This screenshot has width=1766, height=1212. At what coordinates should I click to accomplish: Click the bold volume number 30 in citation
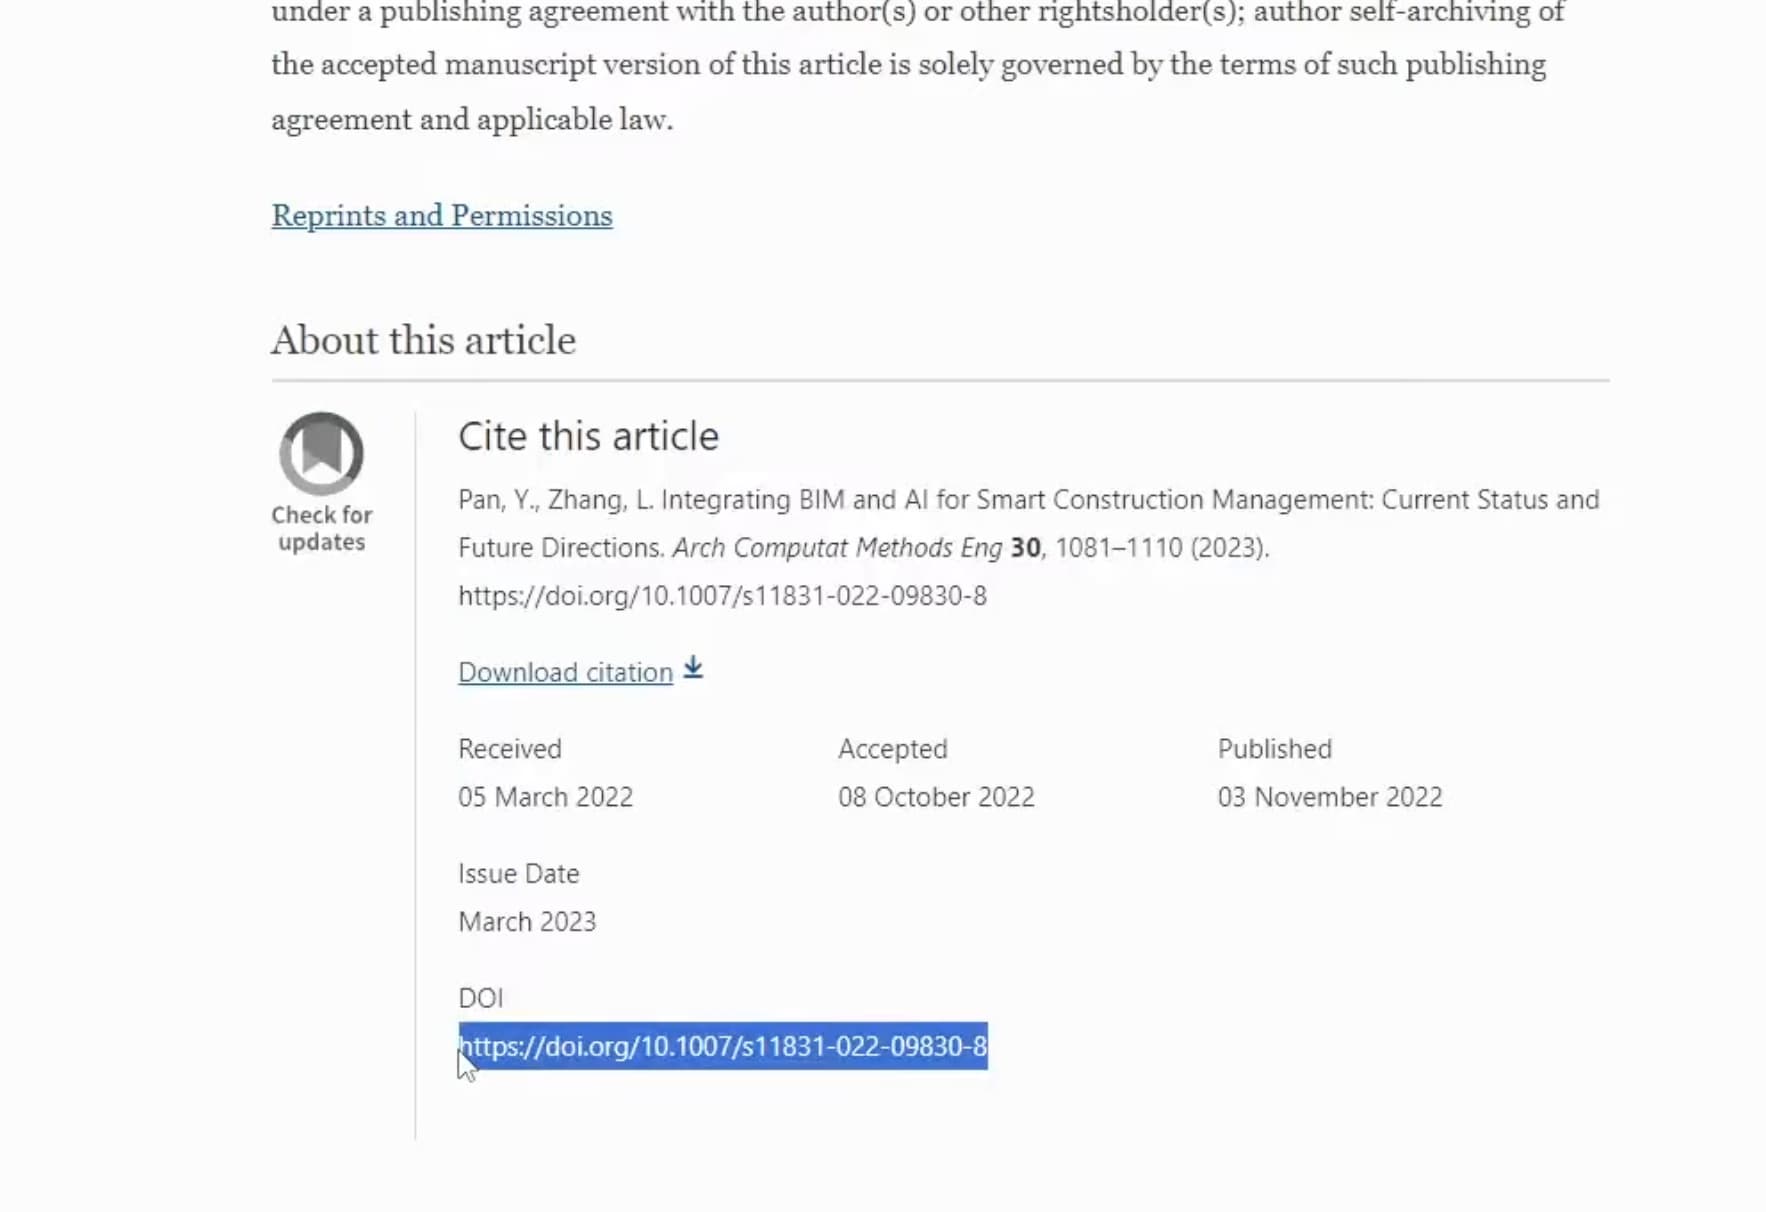(x=1025, y=548)
